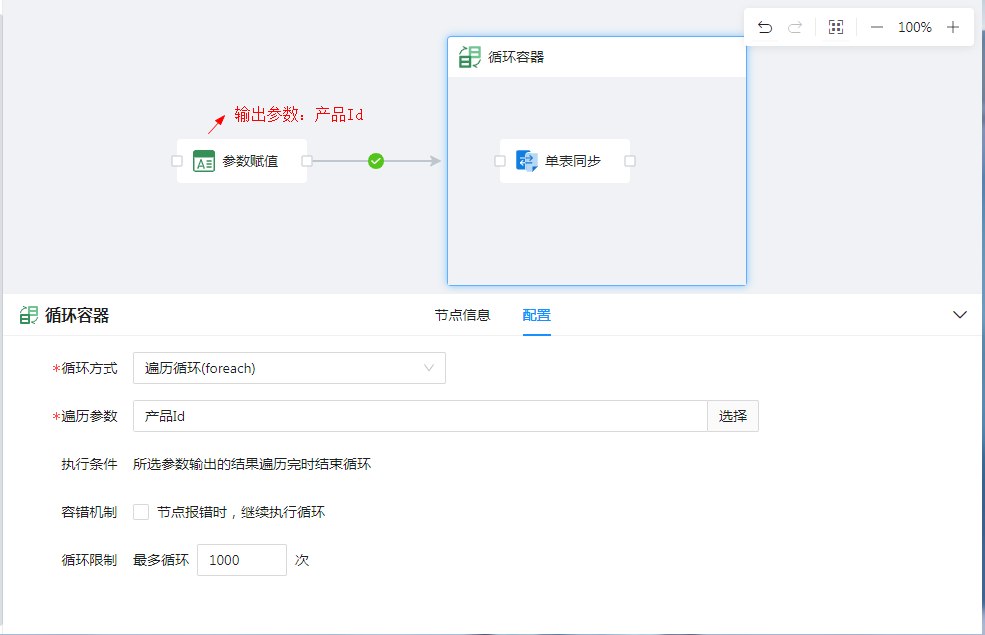985x635 pixels.
Task: Click the left port of 单表同步 node
Action: [500, 161]
